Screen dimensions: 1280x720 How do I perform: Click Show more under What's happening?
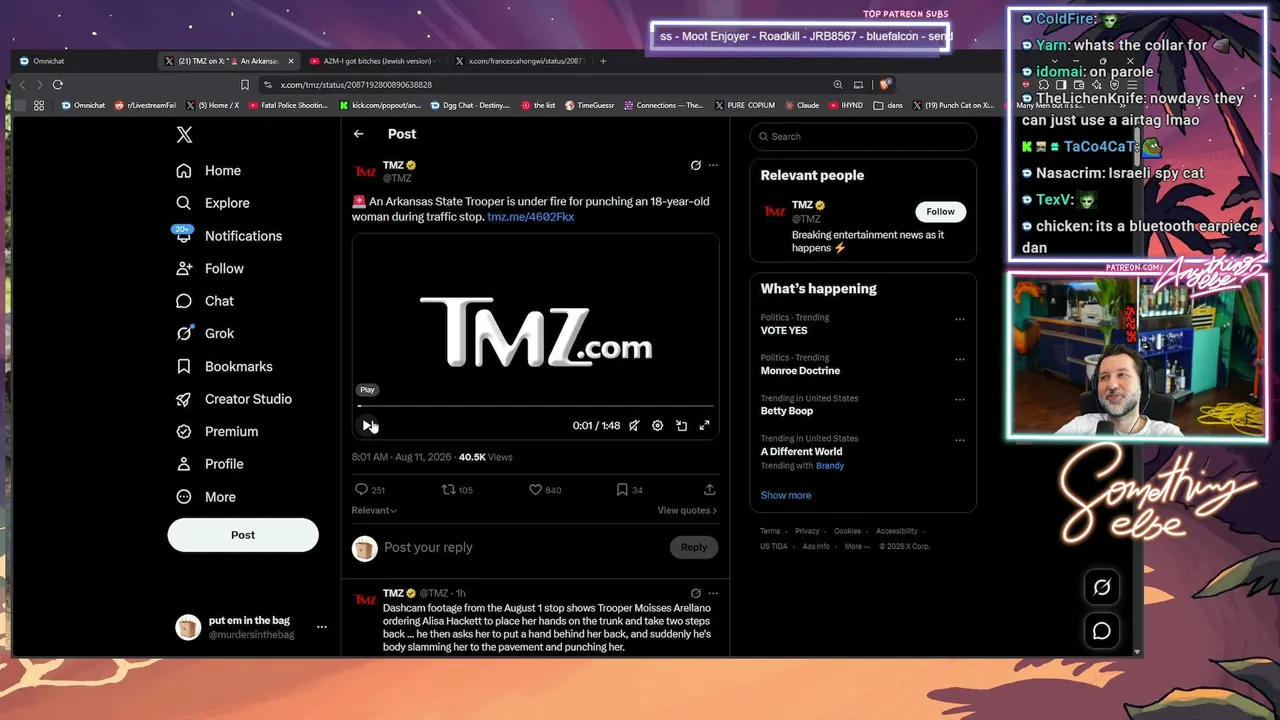786,496
